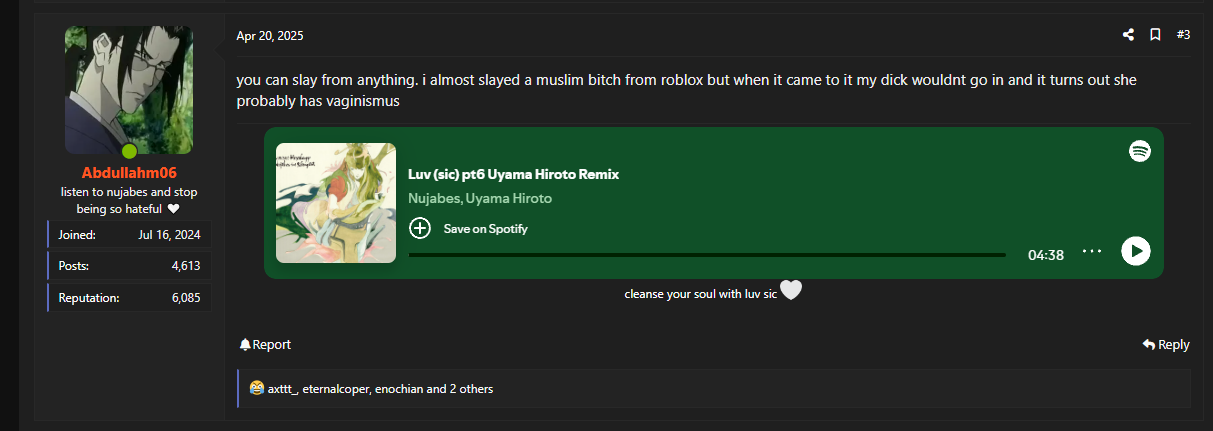
Task: Click the share icon on the post header
Action: 1128,35
